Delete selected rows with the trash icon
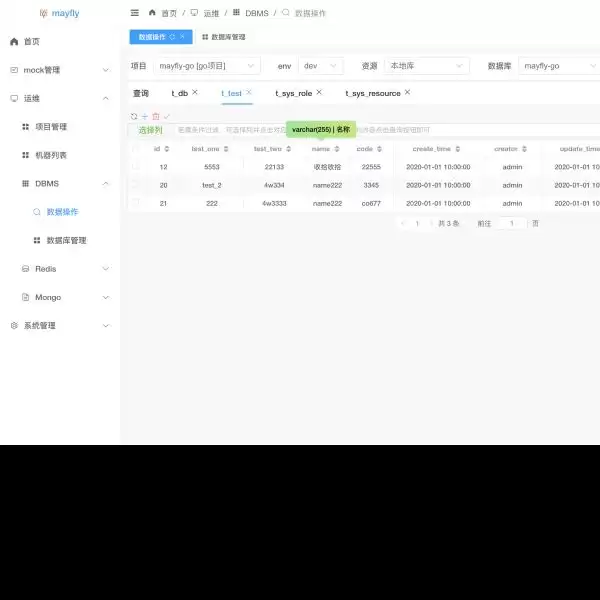This screenshot has height=600, width=600. (156, 116)
